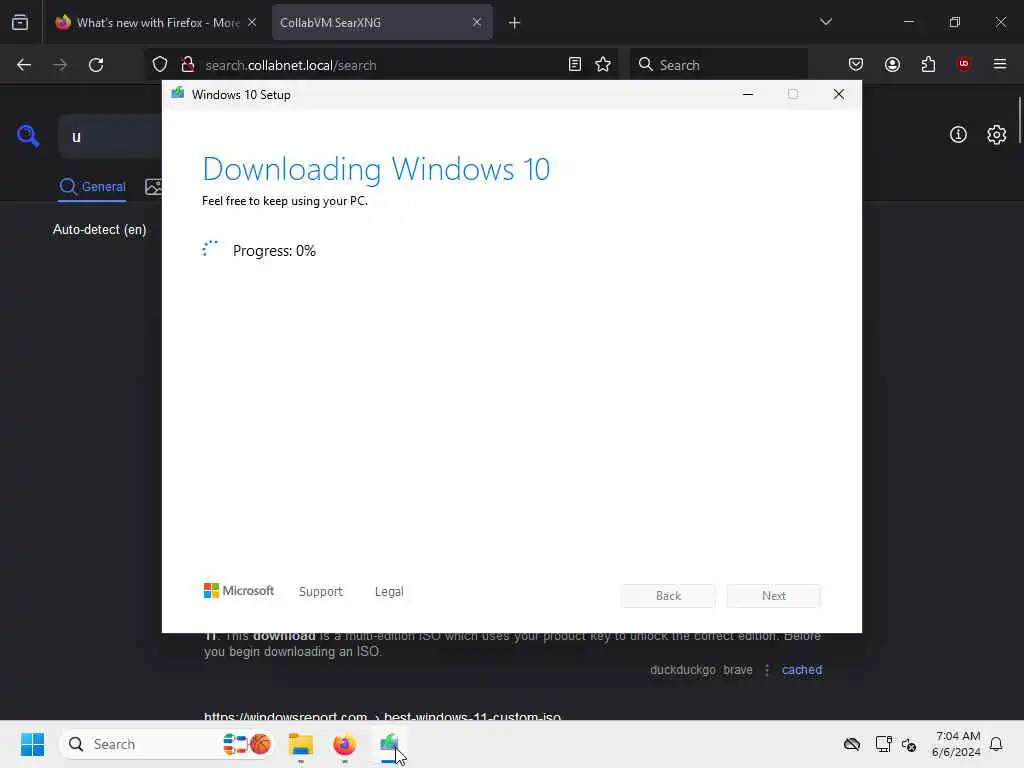
Task: Click the muted volume tray icon
Action: pos(909,744)
